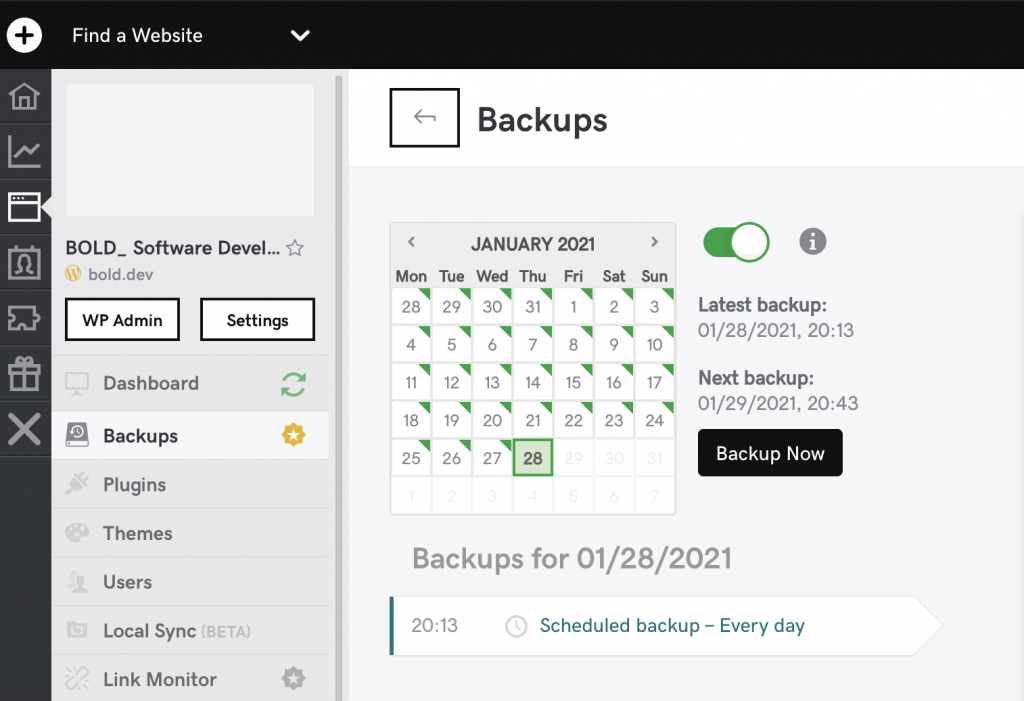Viewport: 1024px width, 701px height.
Task: Select January 4 in the calendar
Action: 411,344
